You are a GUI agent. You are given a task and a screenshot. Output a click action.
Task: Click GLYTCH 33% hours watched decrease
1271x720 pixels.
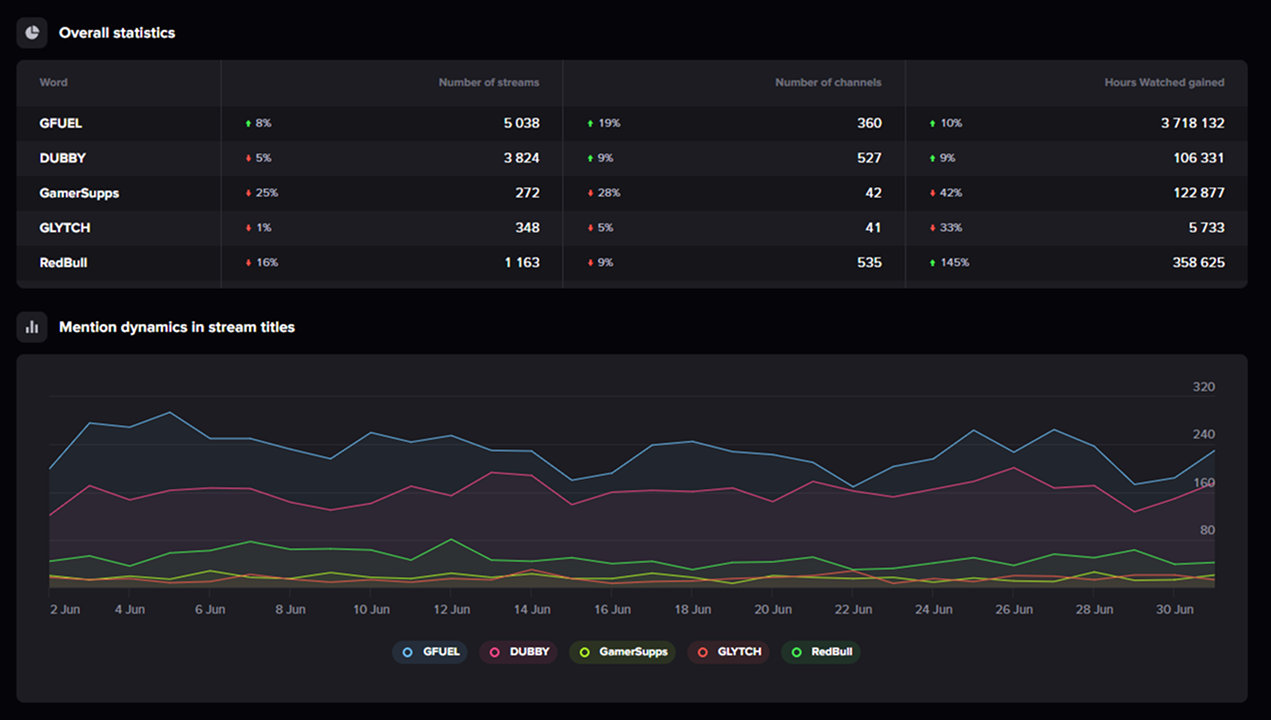(946, 228)
